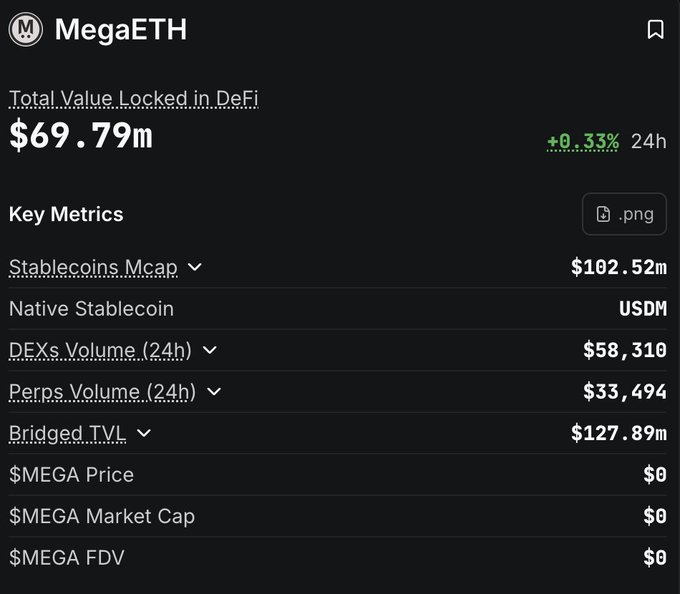Click the $127.89m bridged TVL value
680x594 pixels.
pyautogui.click(x=618, y=433)
